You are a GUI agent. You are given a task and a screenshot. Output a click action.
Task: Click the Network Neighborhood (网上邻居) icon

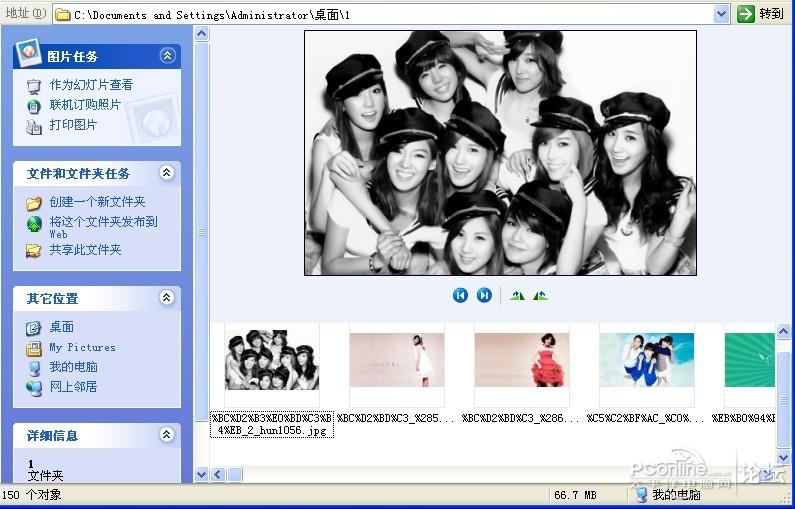coord(33,388)
